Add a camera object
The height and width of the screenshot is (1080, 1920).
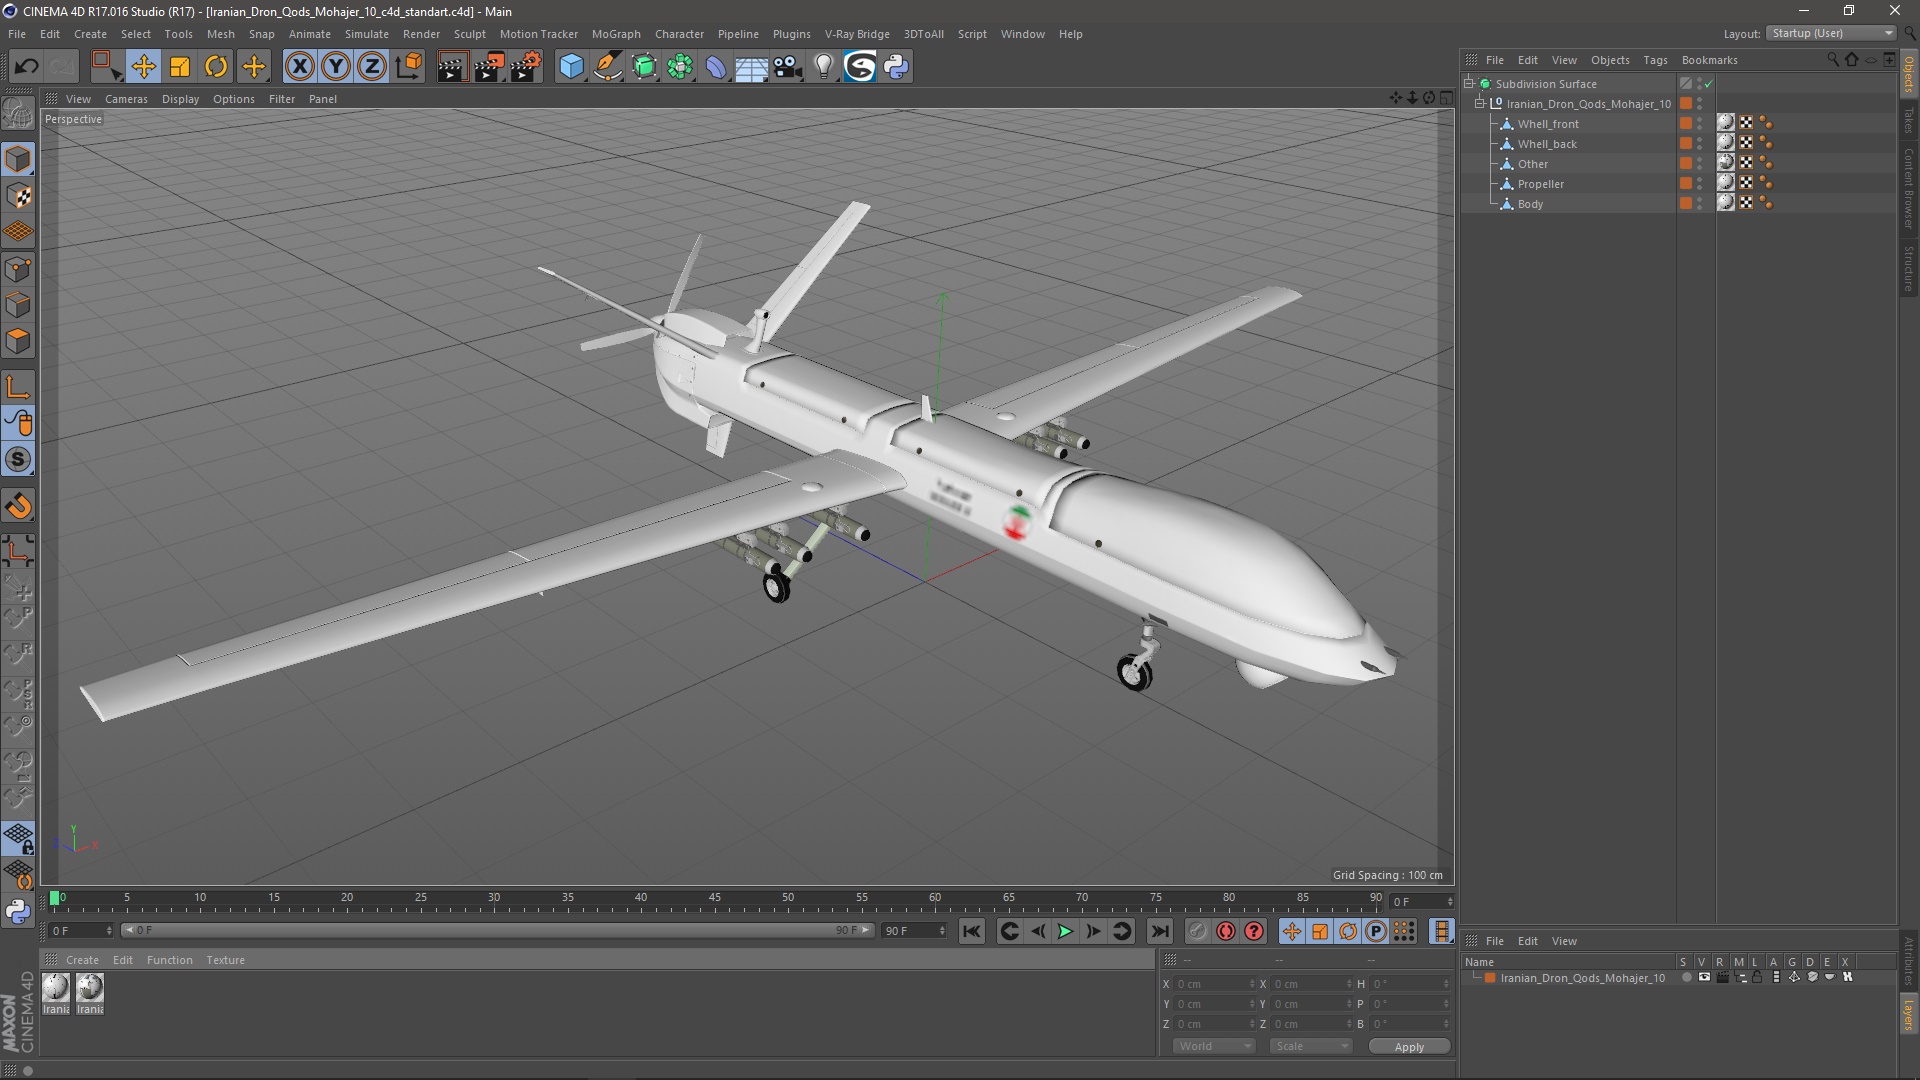pyautogui.click(x=787, y=67)
